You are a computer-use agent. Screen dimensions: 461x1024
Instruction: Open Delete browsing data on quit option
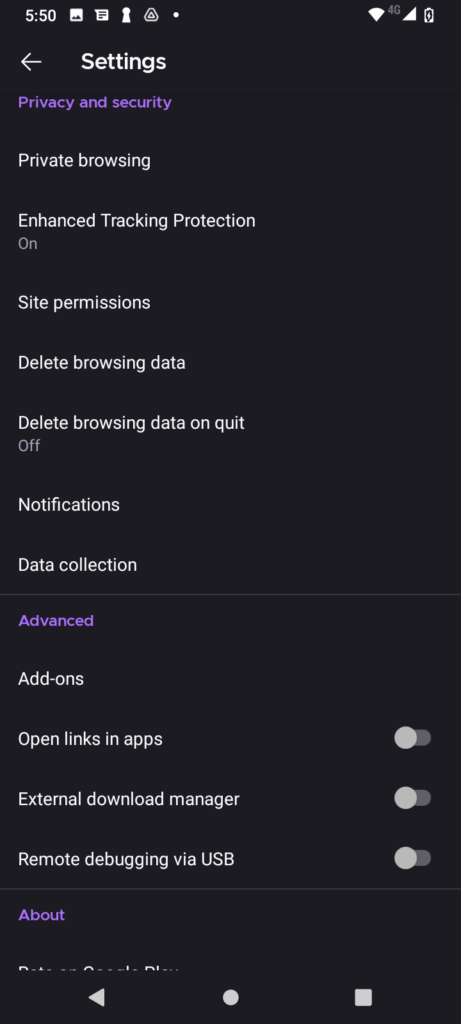pos(230,434)
